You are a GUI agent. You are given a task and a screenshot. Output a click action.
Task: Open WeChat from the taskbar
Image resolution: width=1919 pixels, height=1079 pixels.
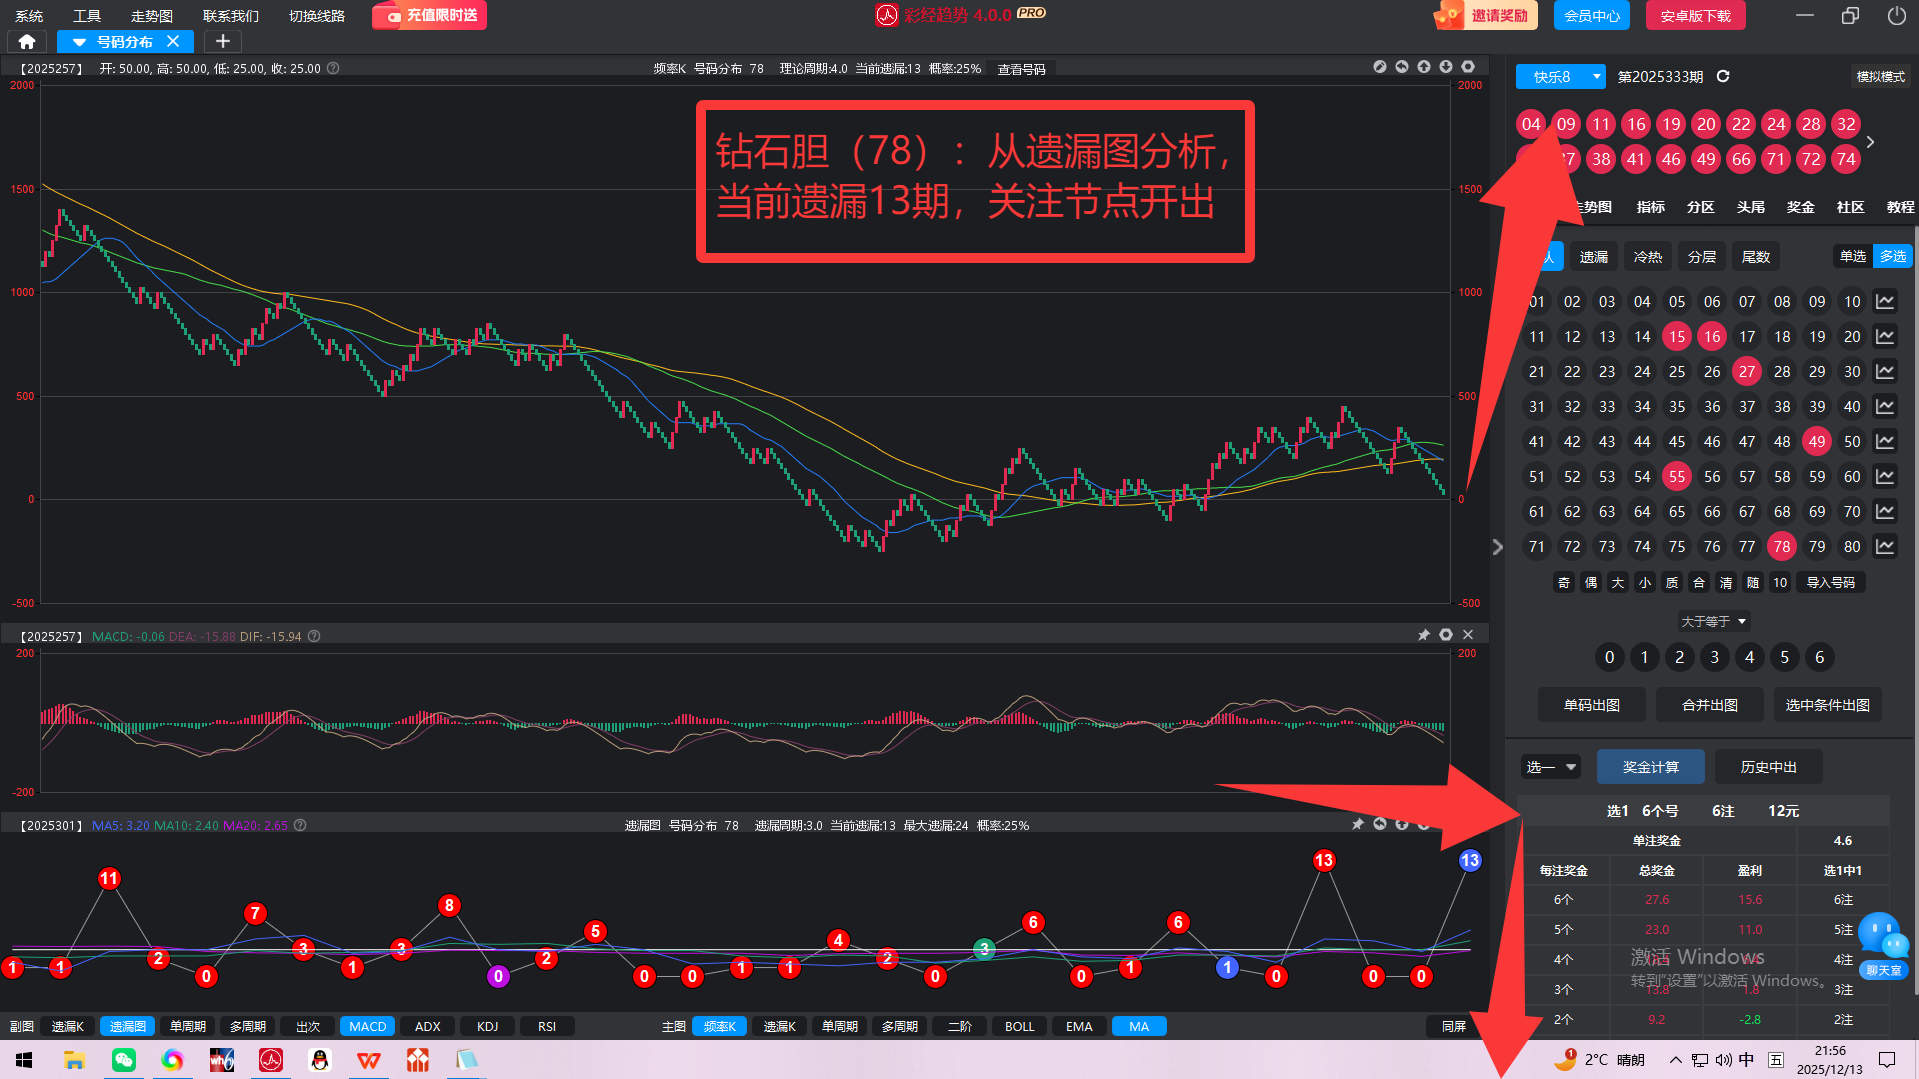coord(124,1060)
